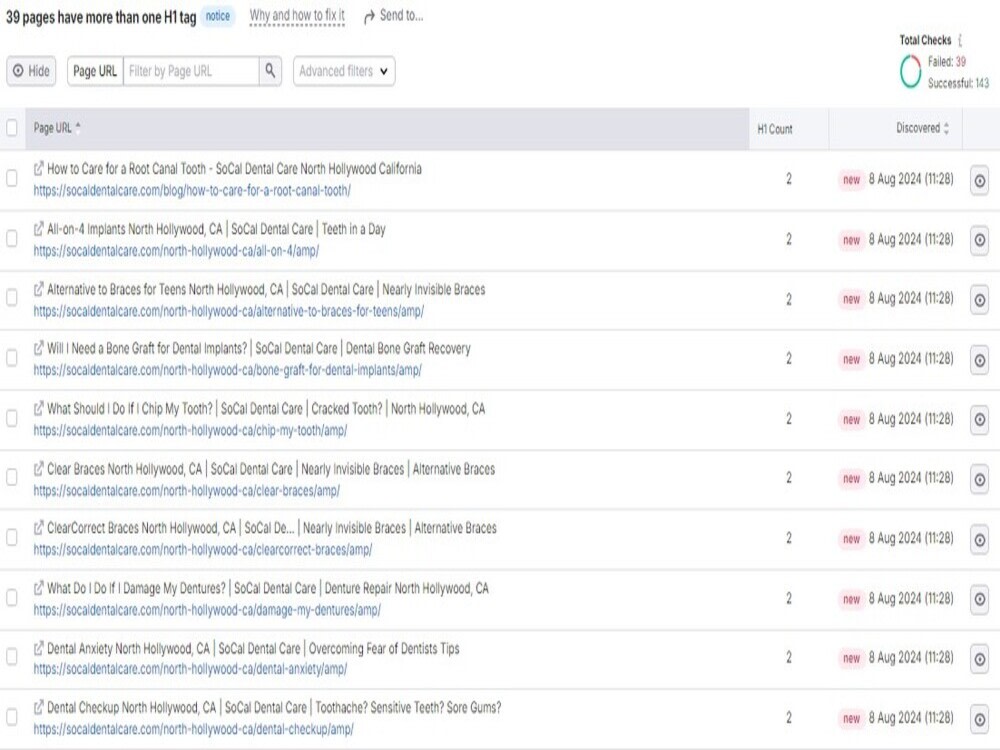Open external link icon for All-on-4 Implants page
The height and width of the screenshot is (750, 1000).
(39, 229)
